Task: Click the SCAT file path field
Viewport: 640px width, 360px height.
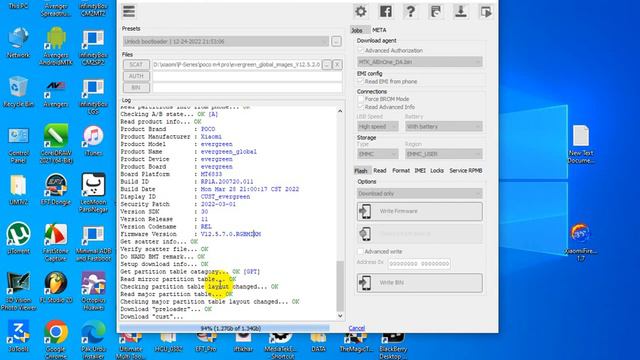Action: pos(236,64)
